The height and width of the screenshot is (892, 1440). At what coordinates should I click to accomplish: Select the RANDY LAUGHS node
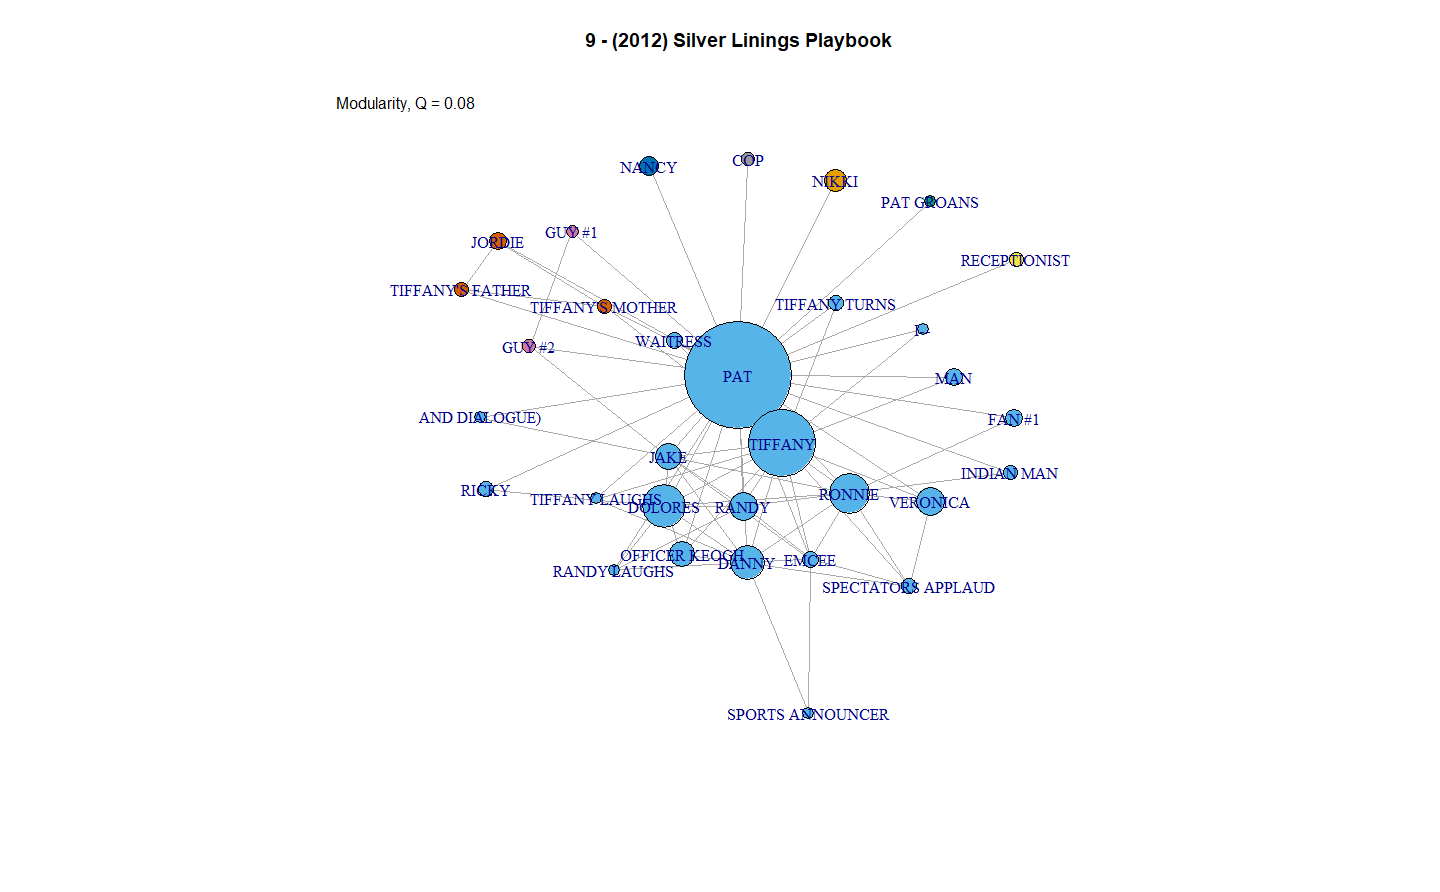(x=614, y=570)
